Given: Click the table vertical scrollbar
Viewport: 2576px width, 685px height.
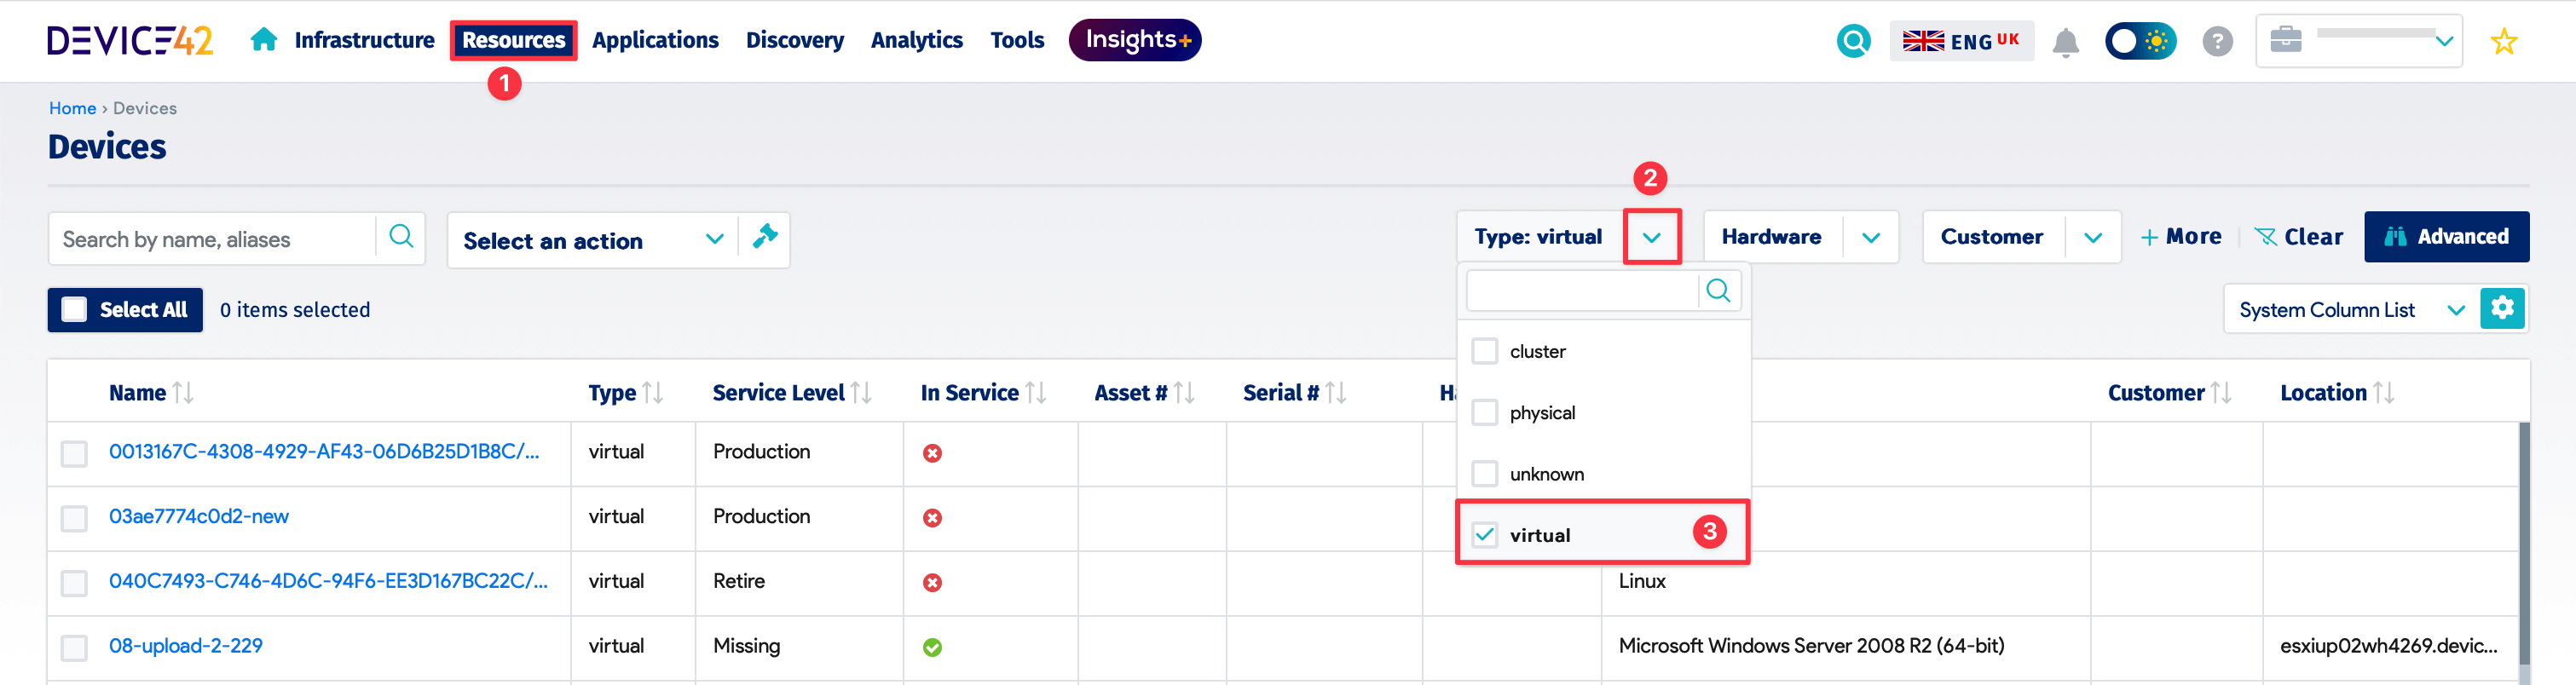Looking at the screenshot, I should pos(2523,543).
